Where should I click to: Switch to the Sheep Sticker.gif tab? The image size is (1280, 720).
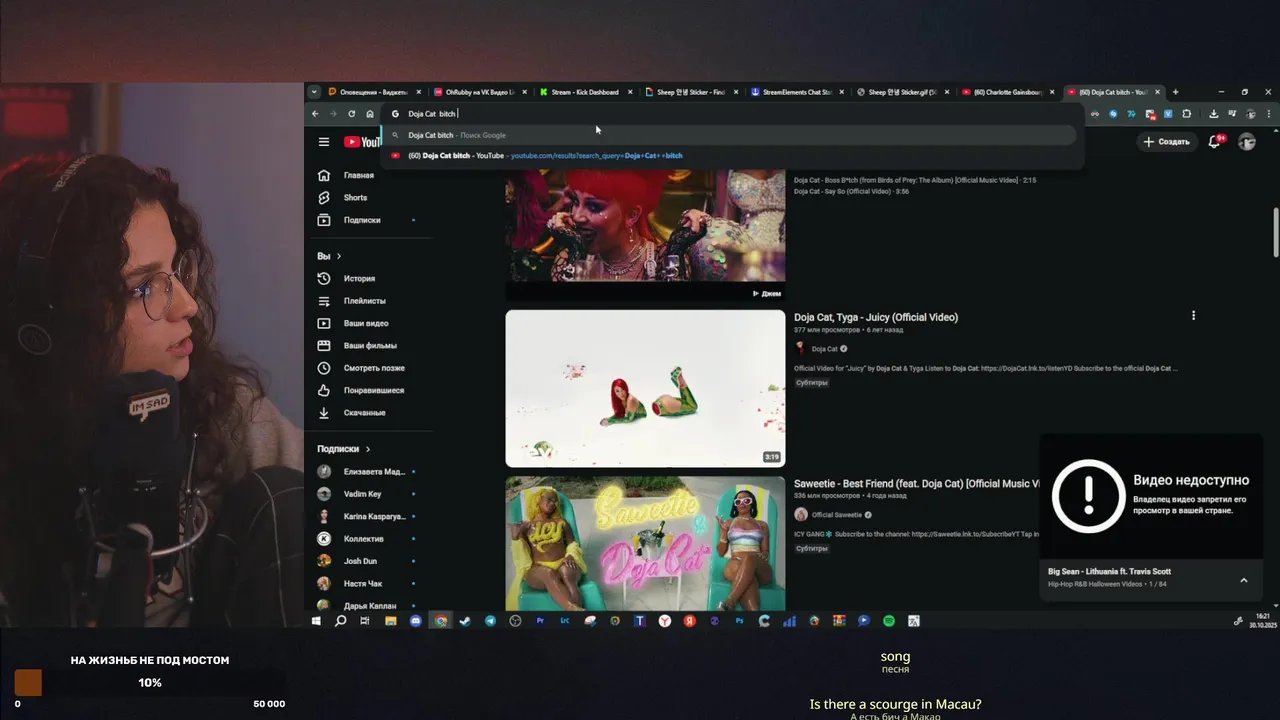[x=902, y=92]
